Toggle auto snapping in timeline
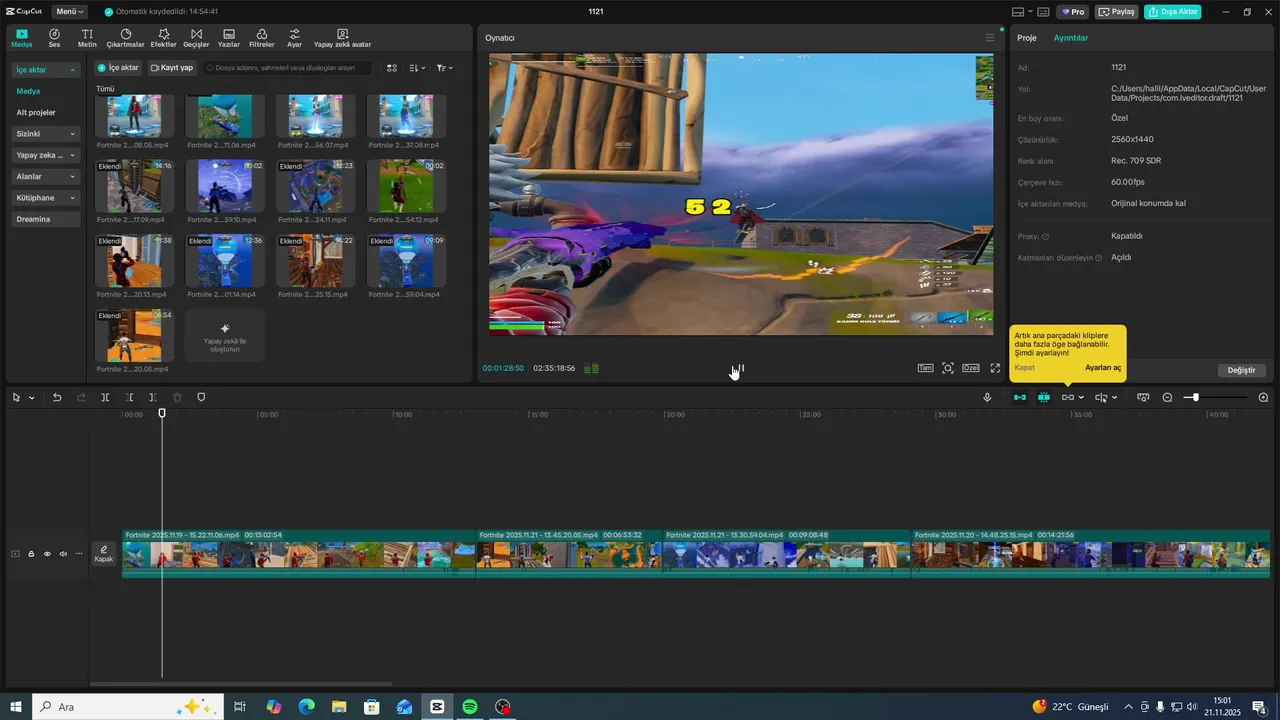 pyautogui.click(x=1043, y=397)
